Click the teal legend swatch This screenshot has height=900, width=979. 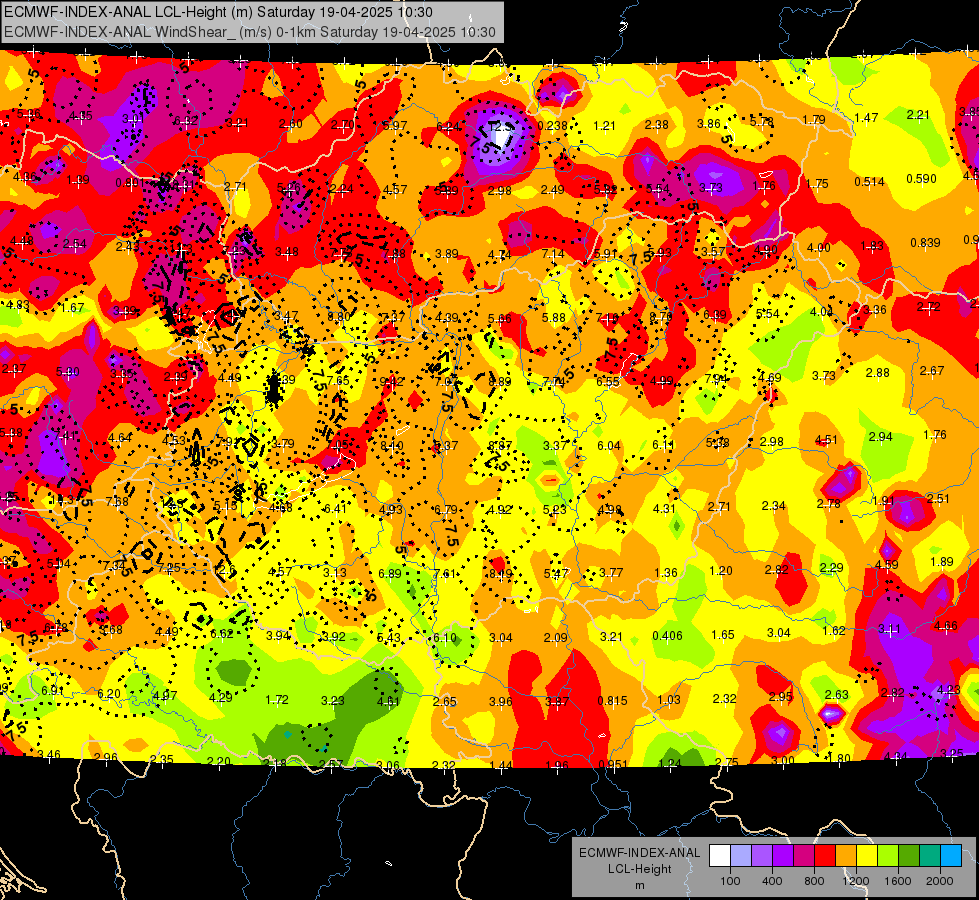point(930,855)
